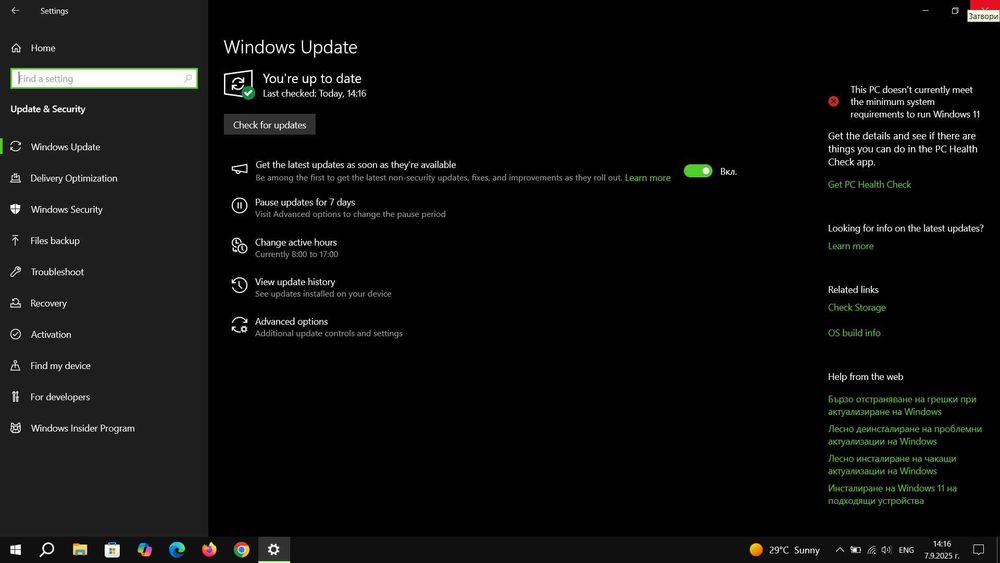Open Get PC Health Check link

click(x=869, y=184)
